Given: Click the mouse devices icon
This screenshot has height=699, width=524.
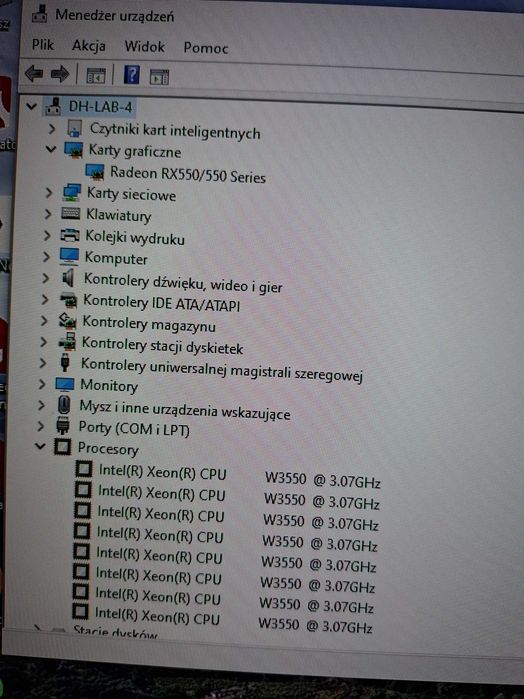Looking at the screenshot, I should pos(64,405).
